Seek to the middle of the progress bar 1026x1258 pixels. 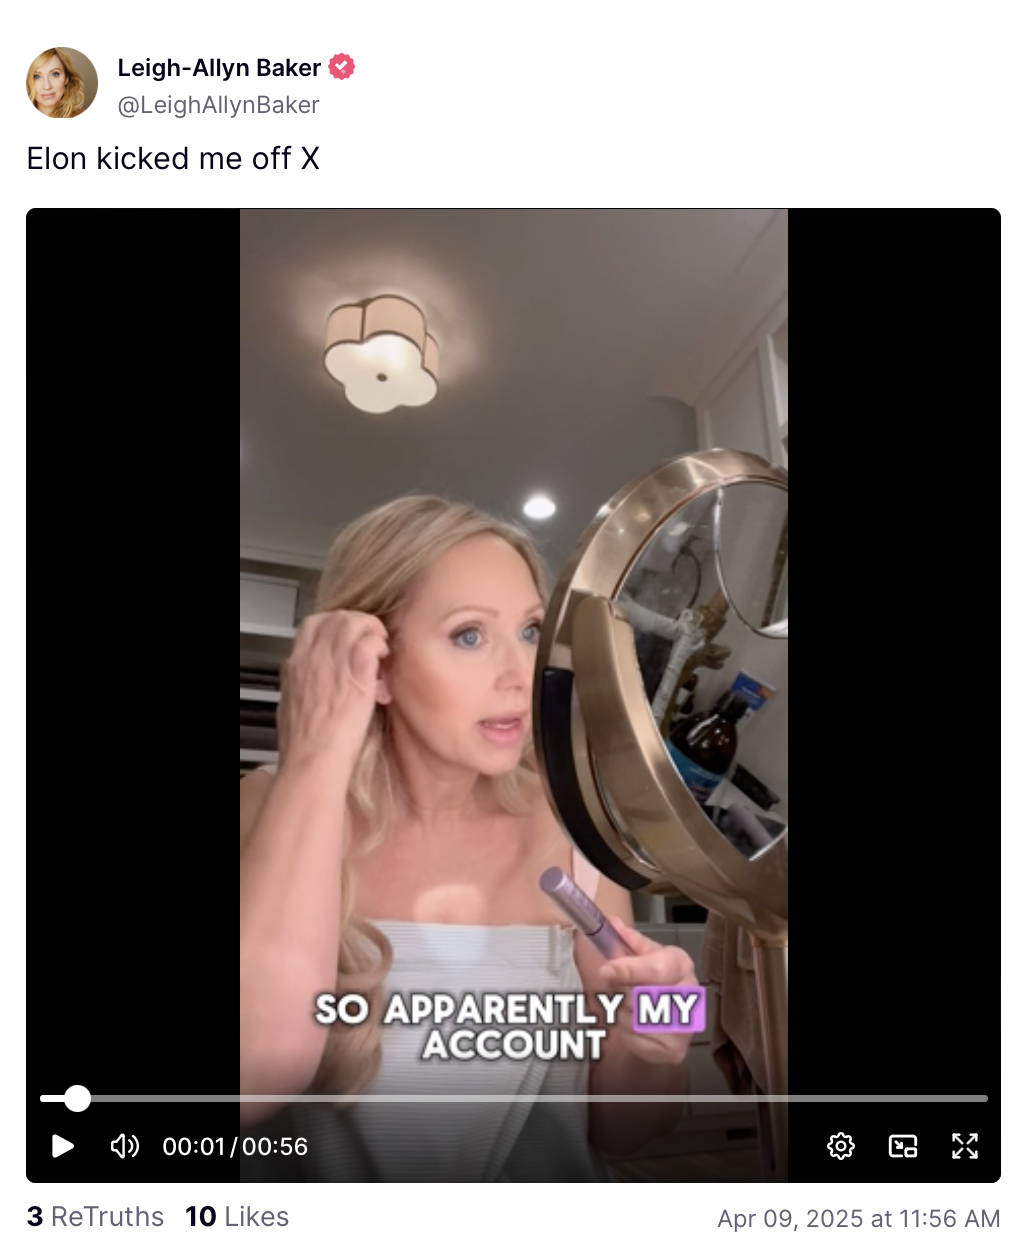[514, 1099]
